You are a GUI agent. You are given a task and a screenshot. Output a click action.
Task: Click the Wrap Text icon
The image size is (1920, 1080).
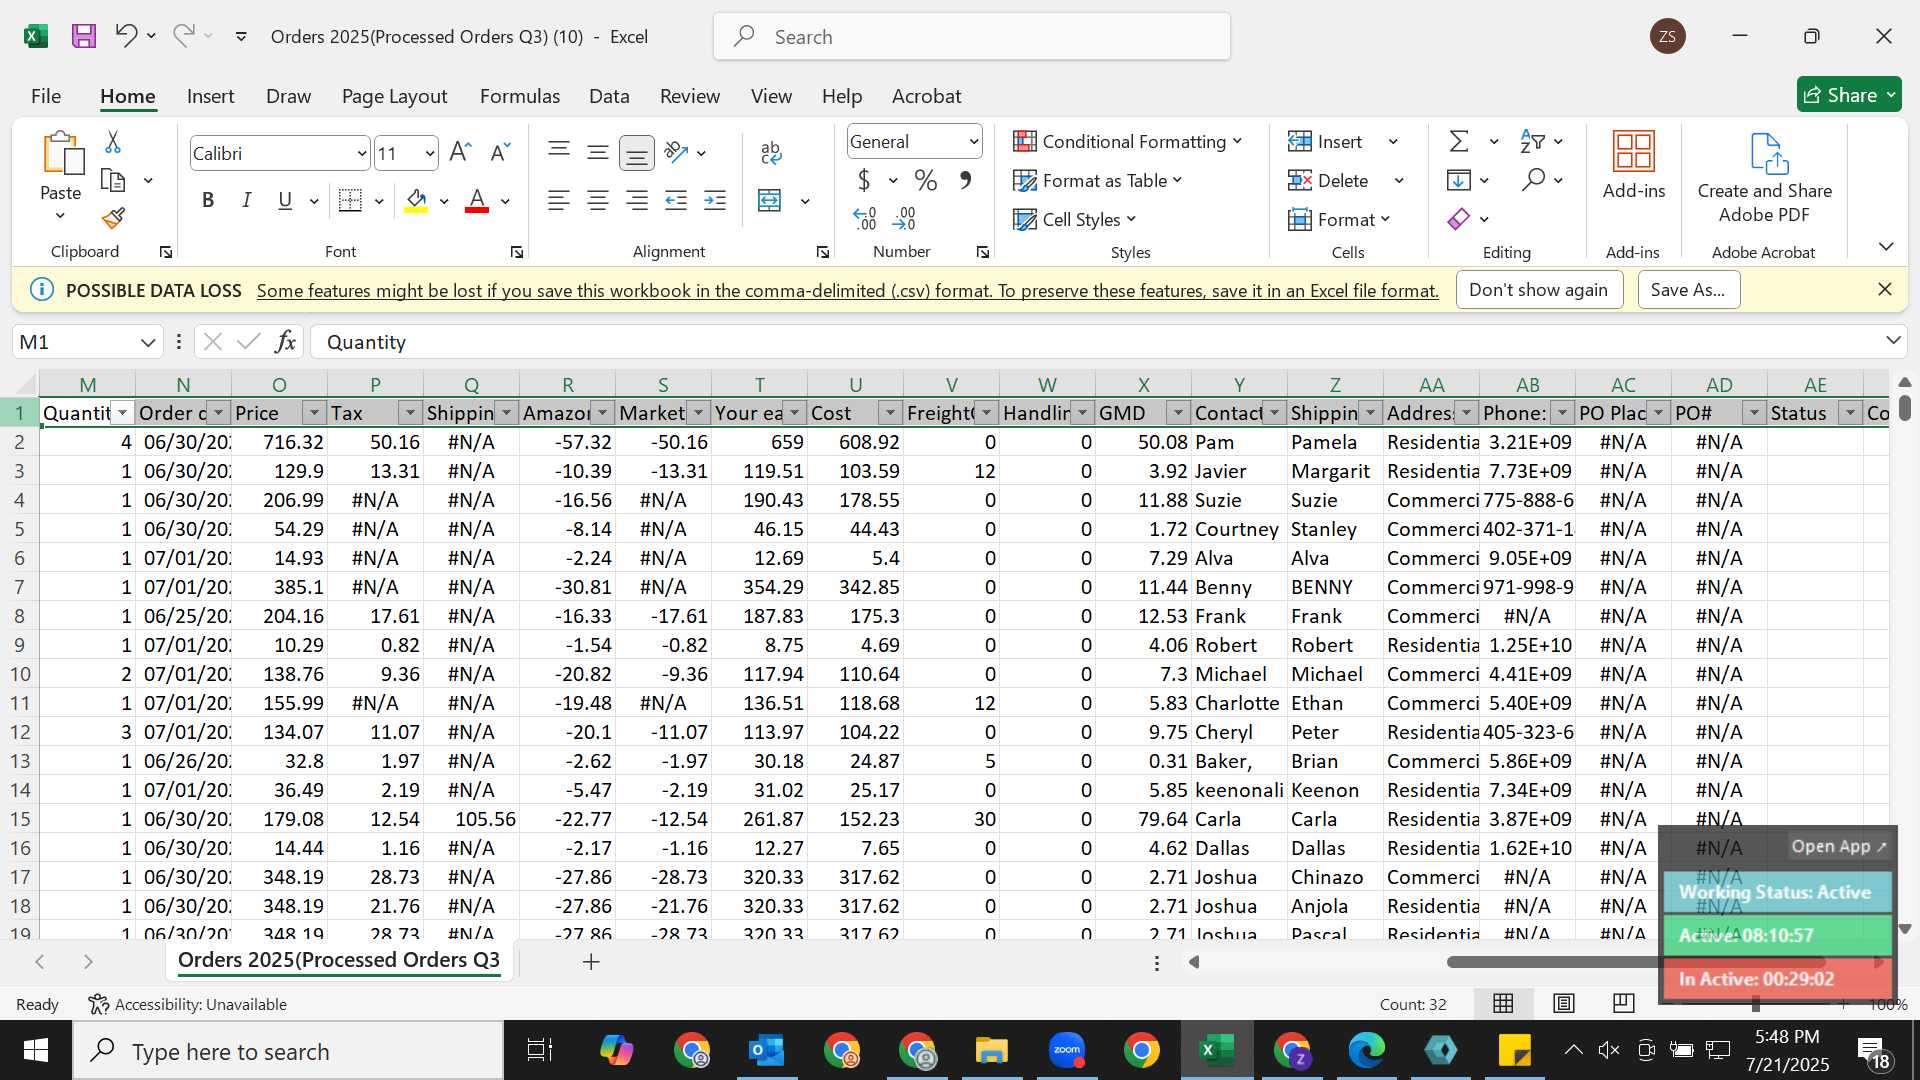coord(771,152)
